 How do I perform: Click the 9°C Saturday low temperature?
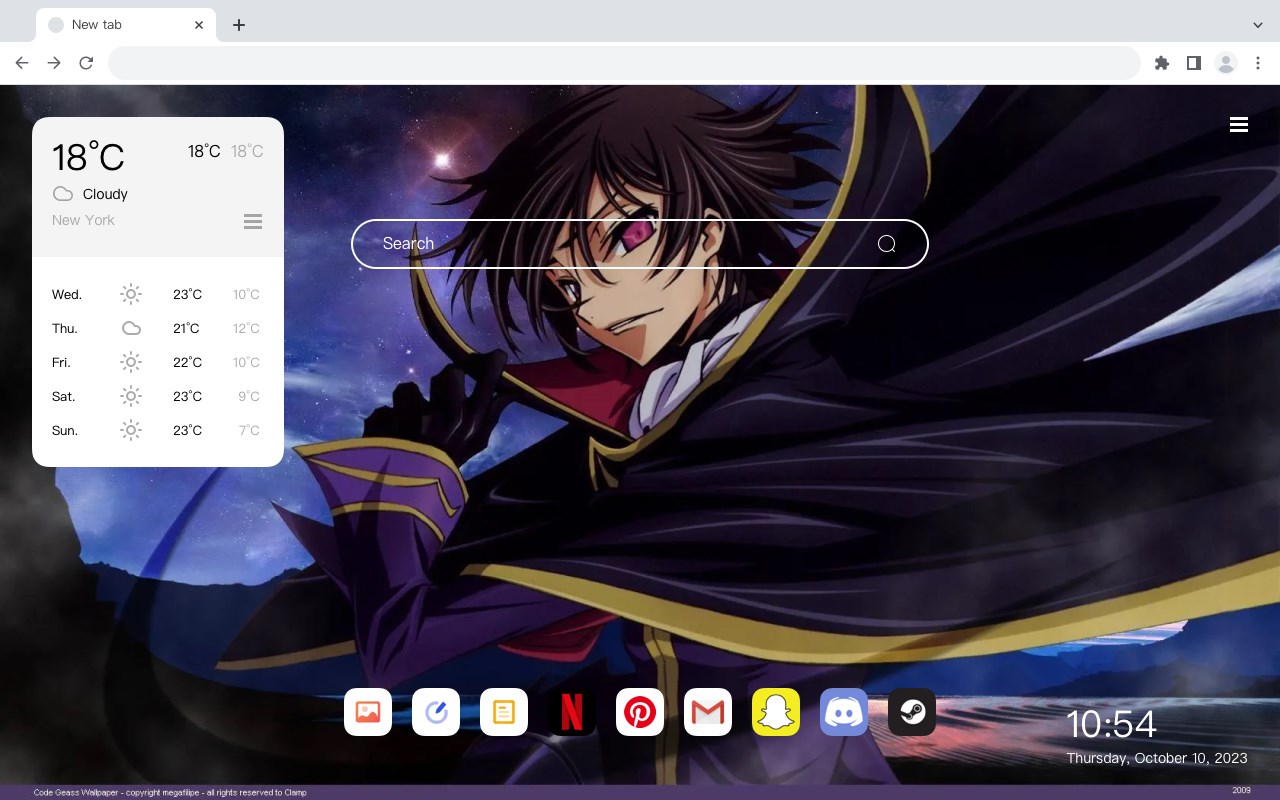click(249, 396)
